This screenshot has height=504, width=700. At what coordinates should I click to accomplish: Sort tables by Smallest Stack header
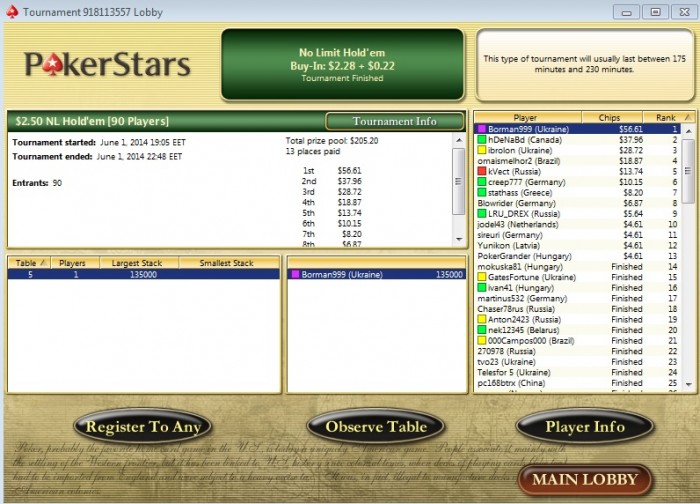tap(229, 263)
